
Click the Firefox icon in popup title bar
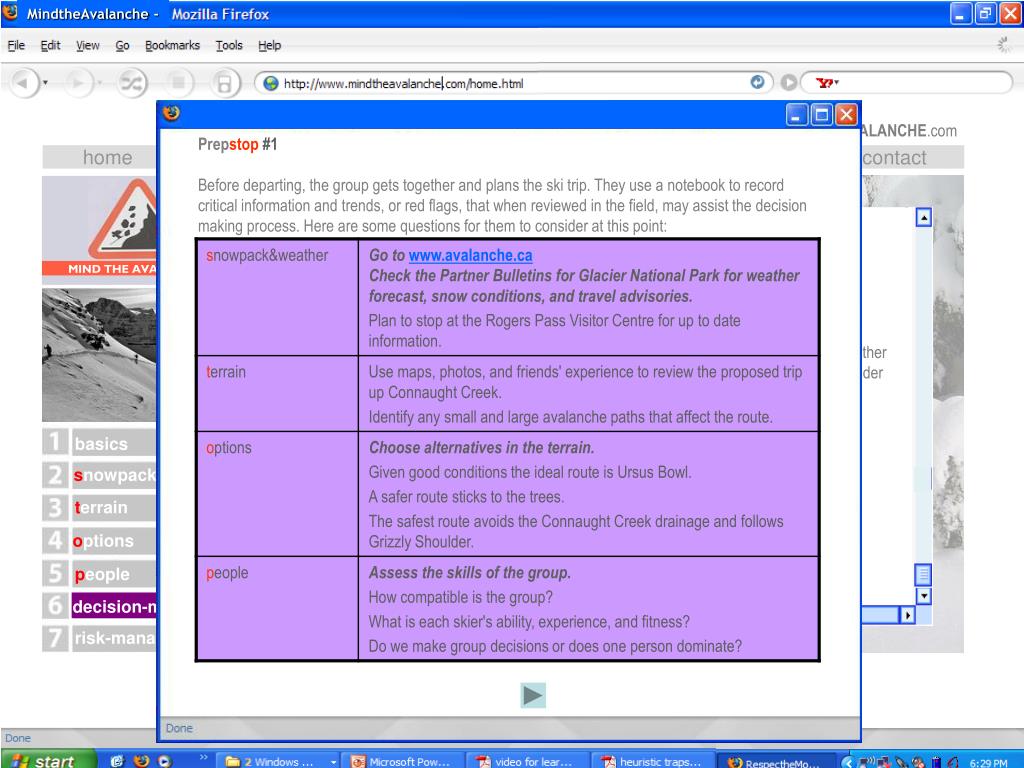[x=171, y=113]
